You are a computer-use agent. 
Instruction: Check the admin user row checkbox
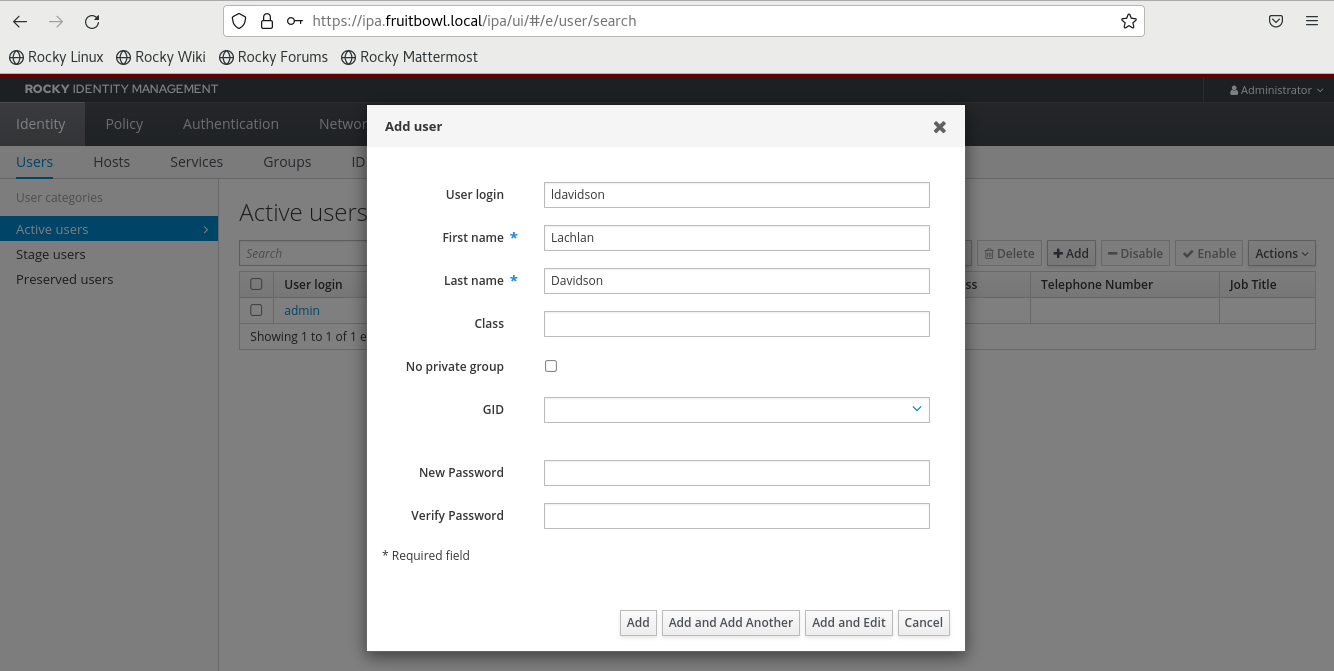pyautogui.click(x=256, y=310)
